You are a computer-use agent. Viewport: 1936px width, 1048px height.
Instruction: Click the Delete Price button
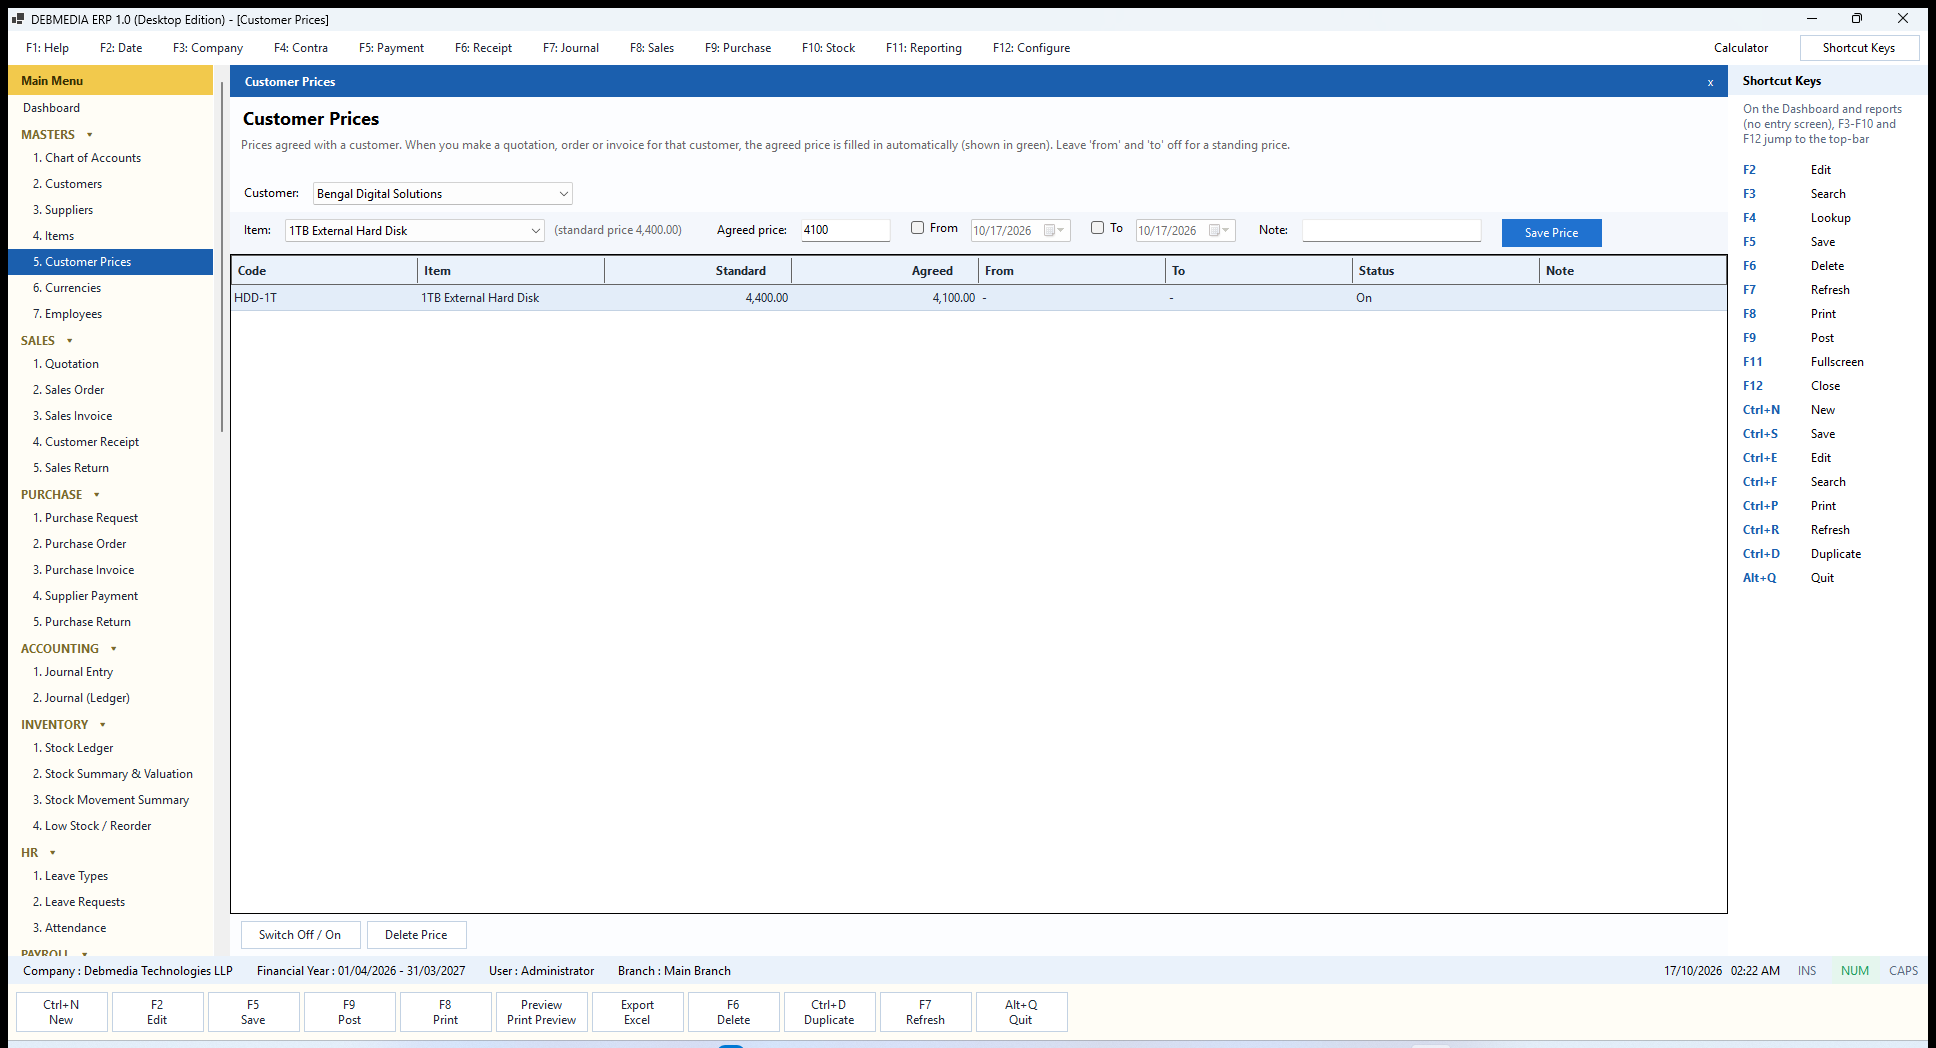416,935
